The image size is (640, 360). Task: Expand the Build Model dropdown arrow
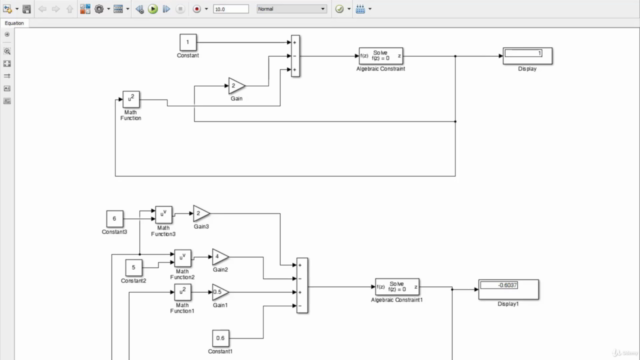[370, 9]
